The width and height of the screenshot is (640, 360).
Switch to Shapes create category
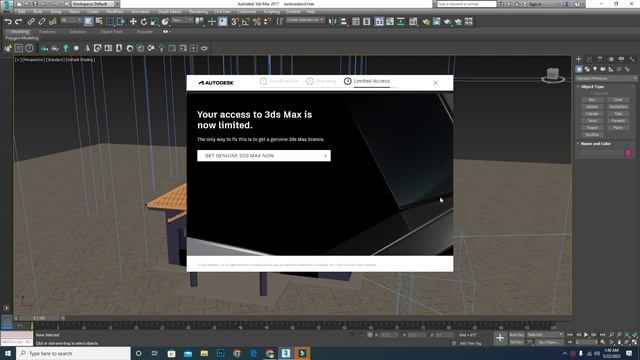pyautogui.click(x=587, y=69)
